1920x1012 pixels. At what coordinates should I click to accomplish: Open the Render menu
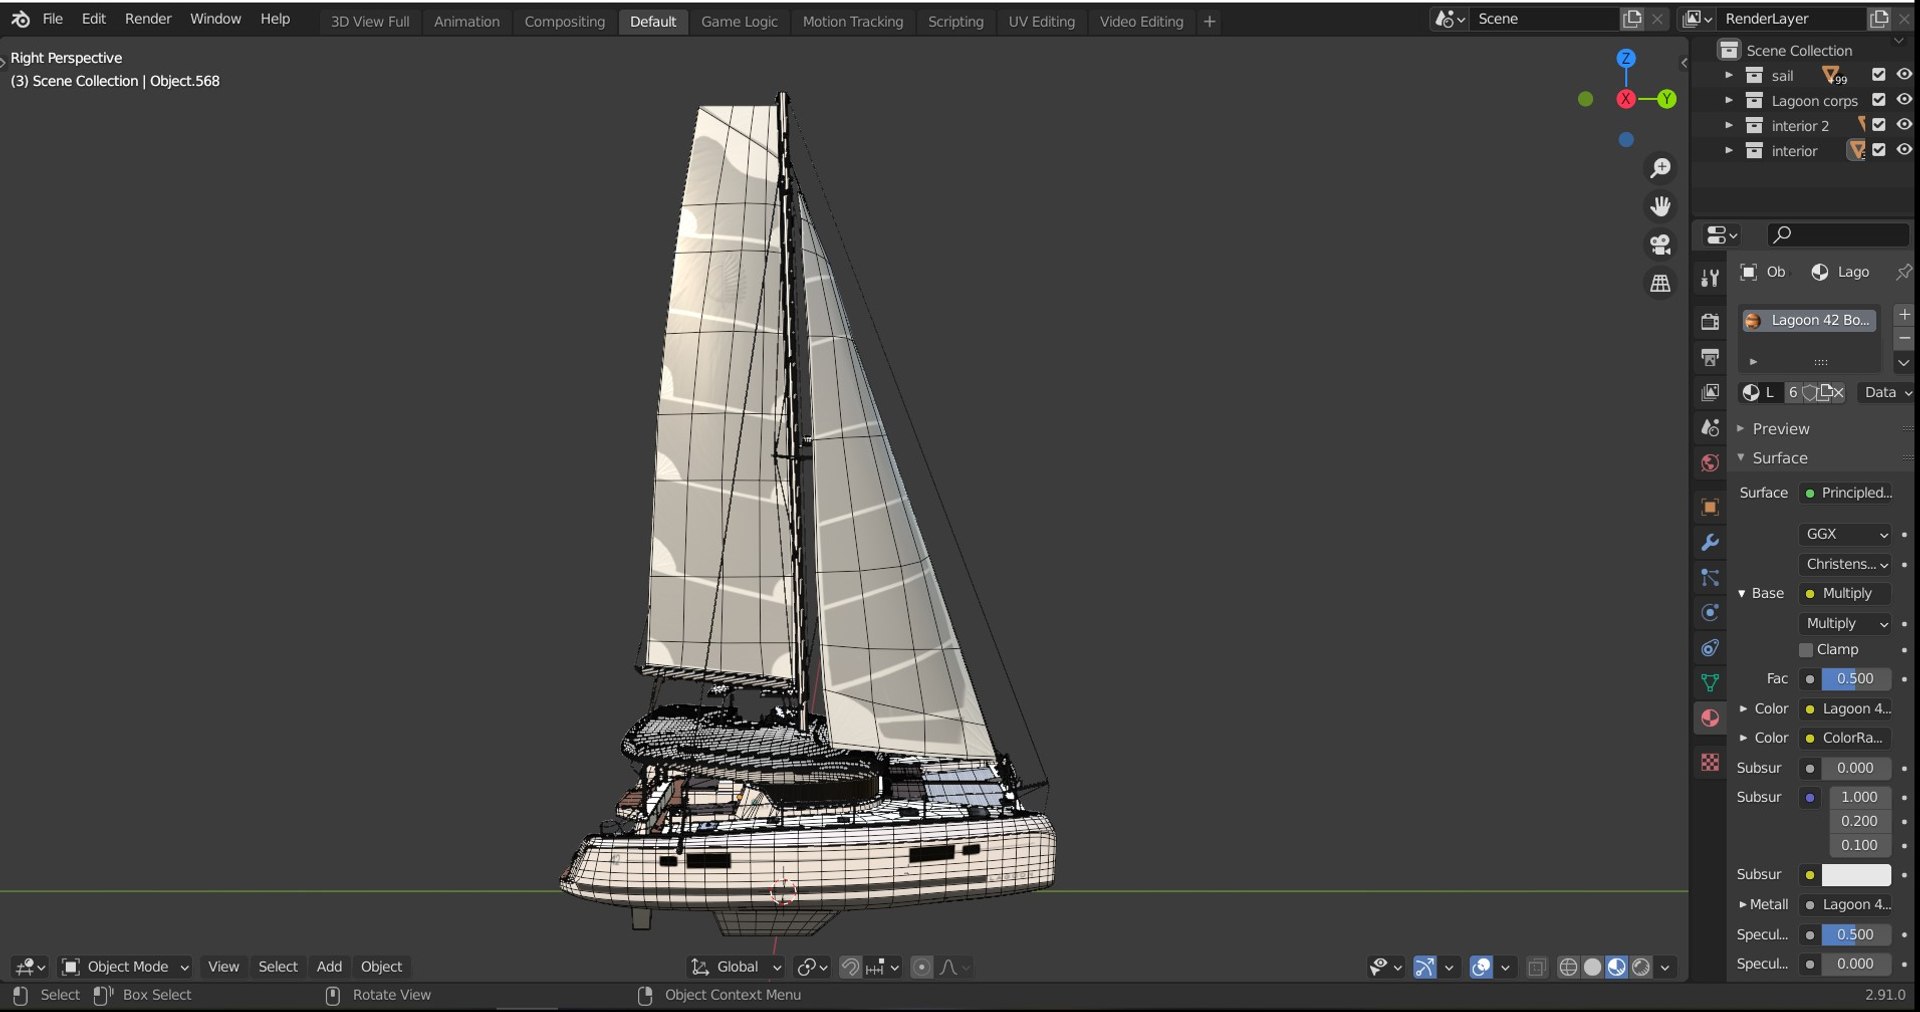click(148, 19)
